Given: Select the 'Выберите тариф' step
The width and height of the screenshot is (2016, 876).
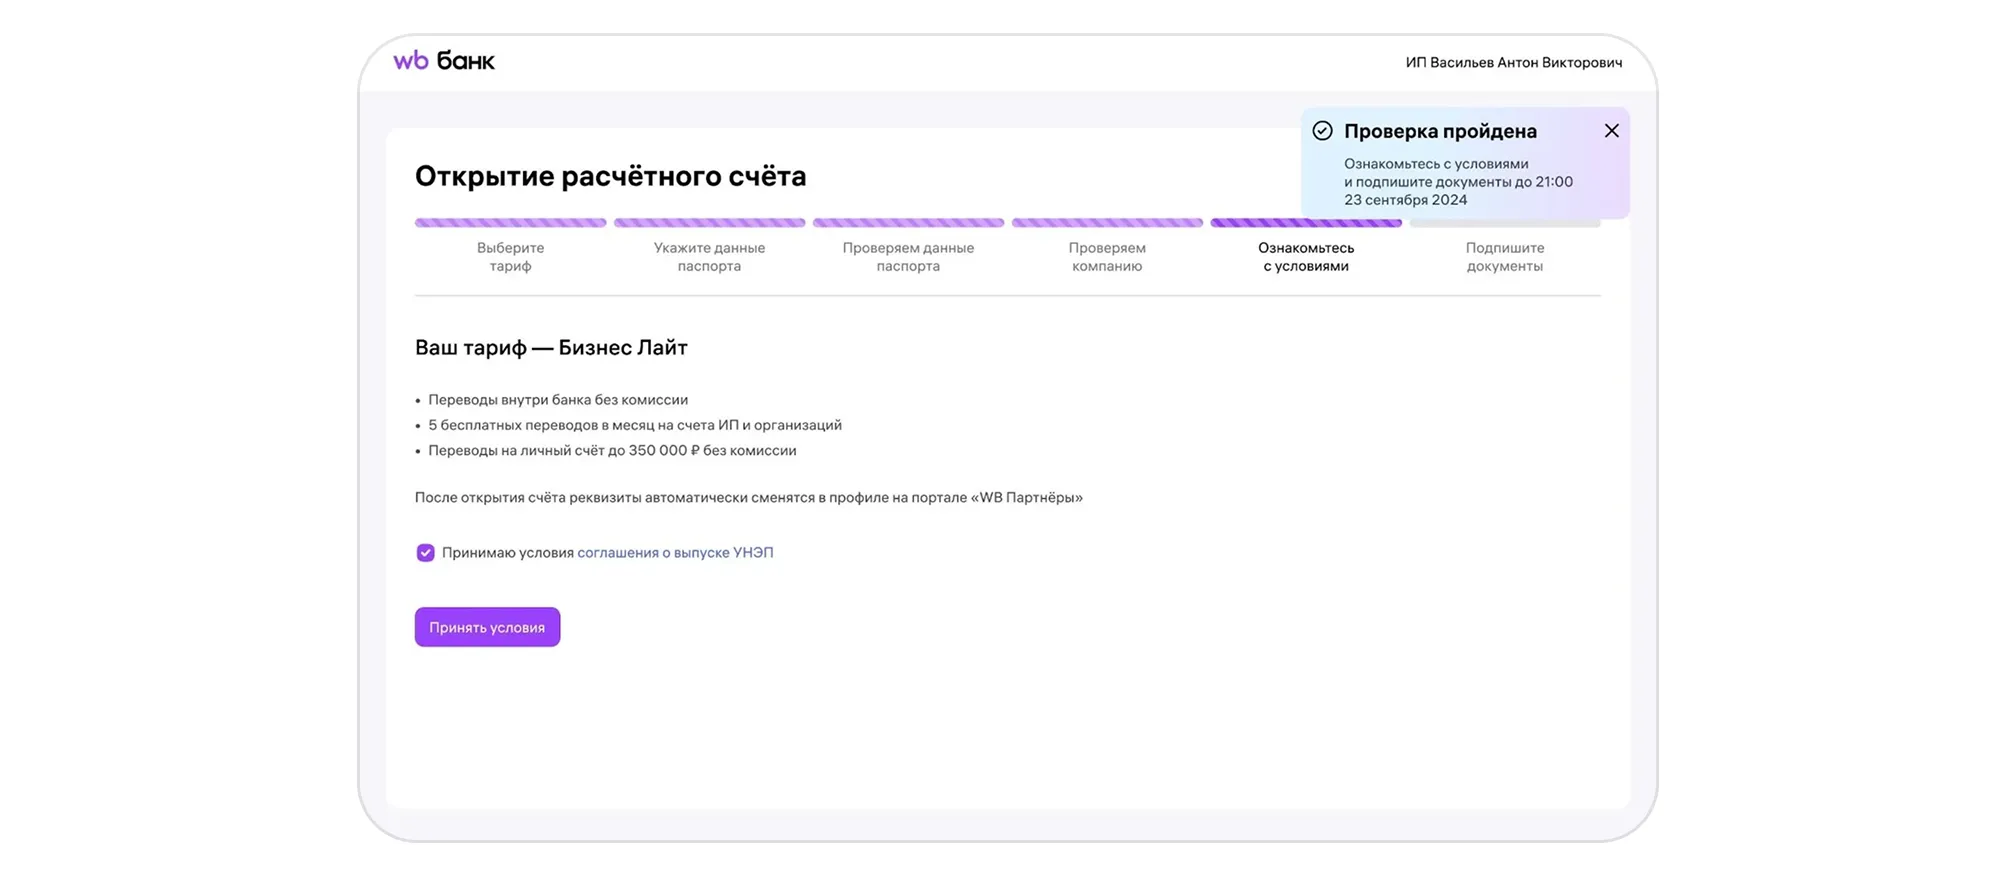Looking at the screenshot, I should (510, 257).
